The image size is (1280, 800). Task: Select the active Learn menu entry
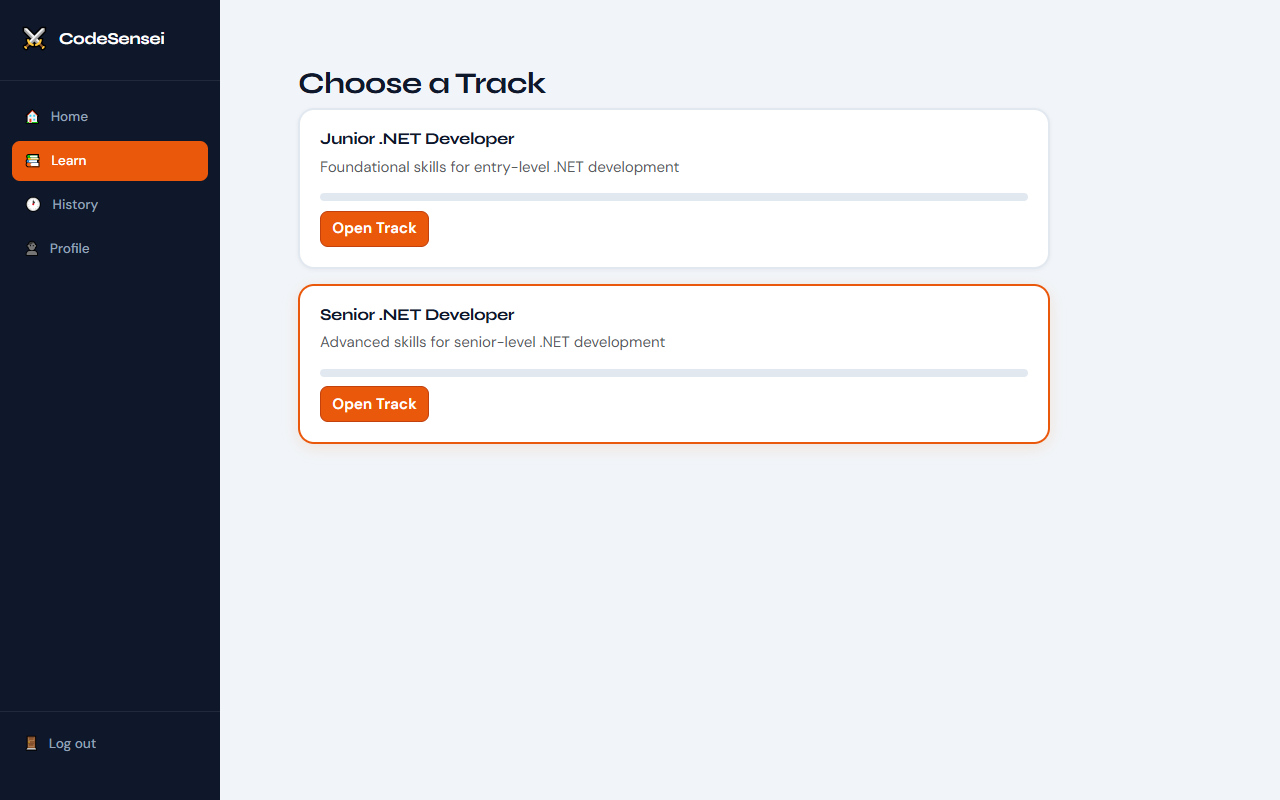pos(70,160)
